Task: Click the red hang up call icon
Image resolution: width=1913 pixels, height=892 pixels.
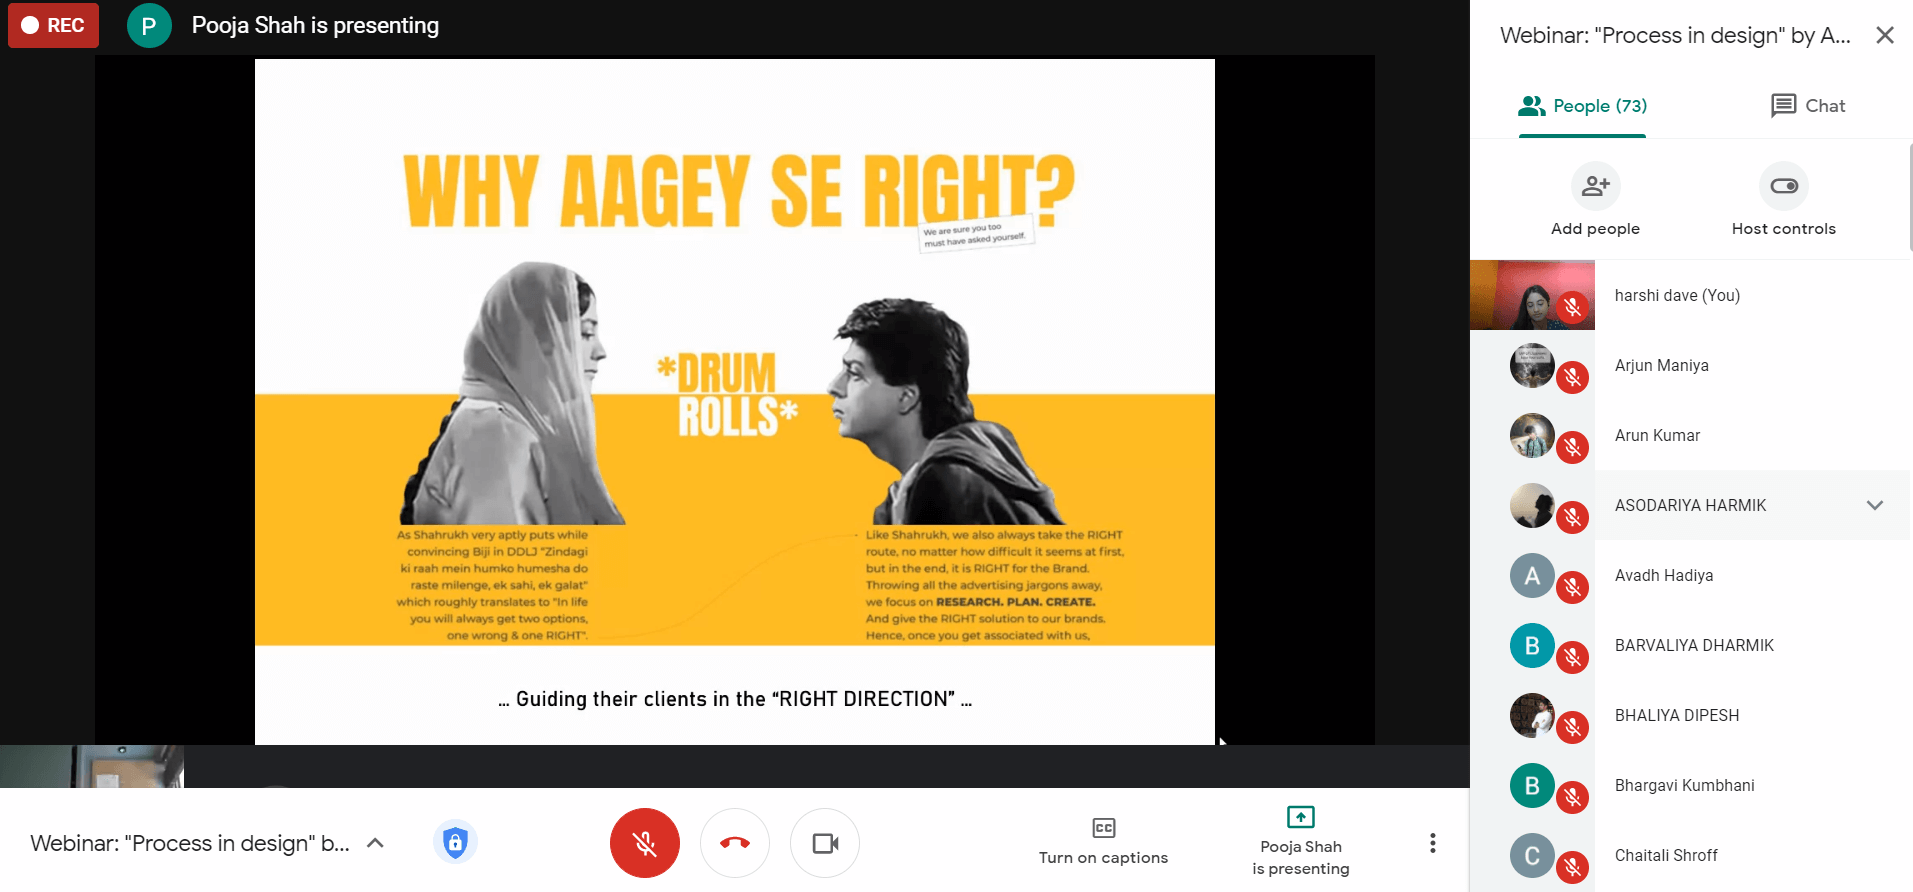Action: 735,843
